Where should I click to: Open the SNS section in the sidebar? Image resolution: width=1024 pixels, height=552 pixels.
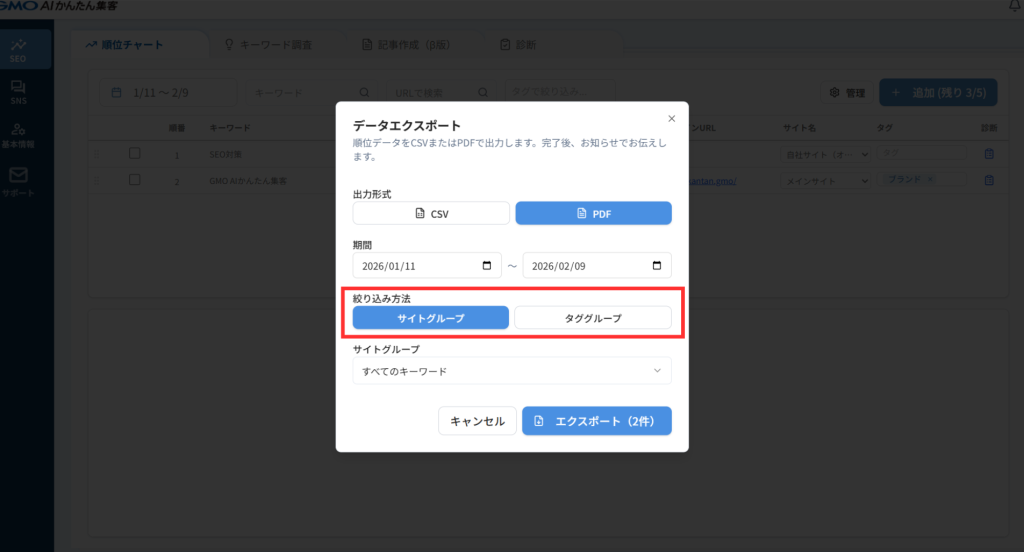(x=18, y=92)
